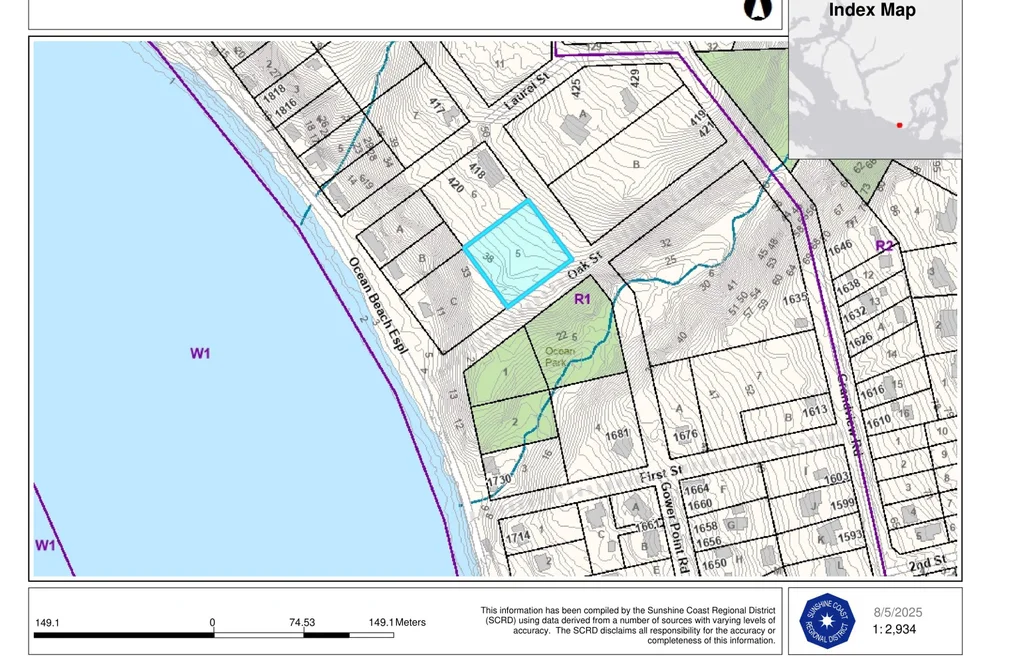1013x669 pixels.
Task: Click the SCRD accuracy disclaimer paragraph
Action: (628, 625)
